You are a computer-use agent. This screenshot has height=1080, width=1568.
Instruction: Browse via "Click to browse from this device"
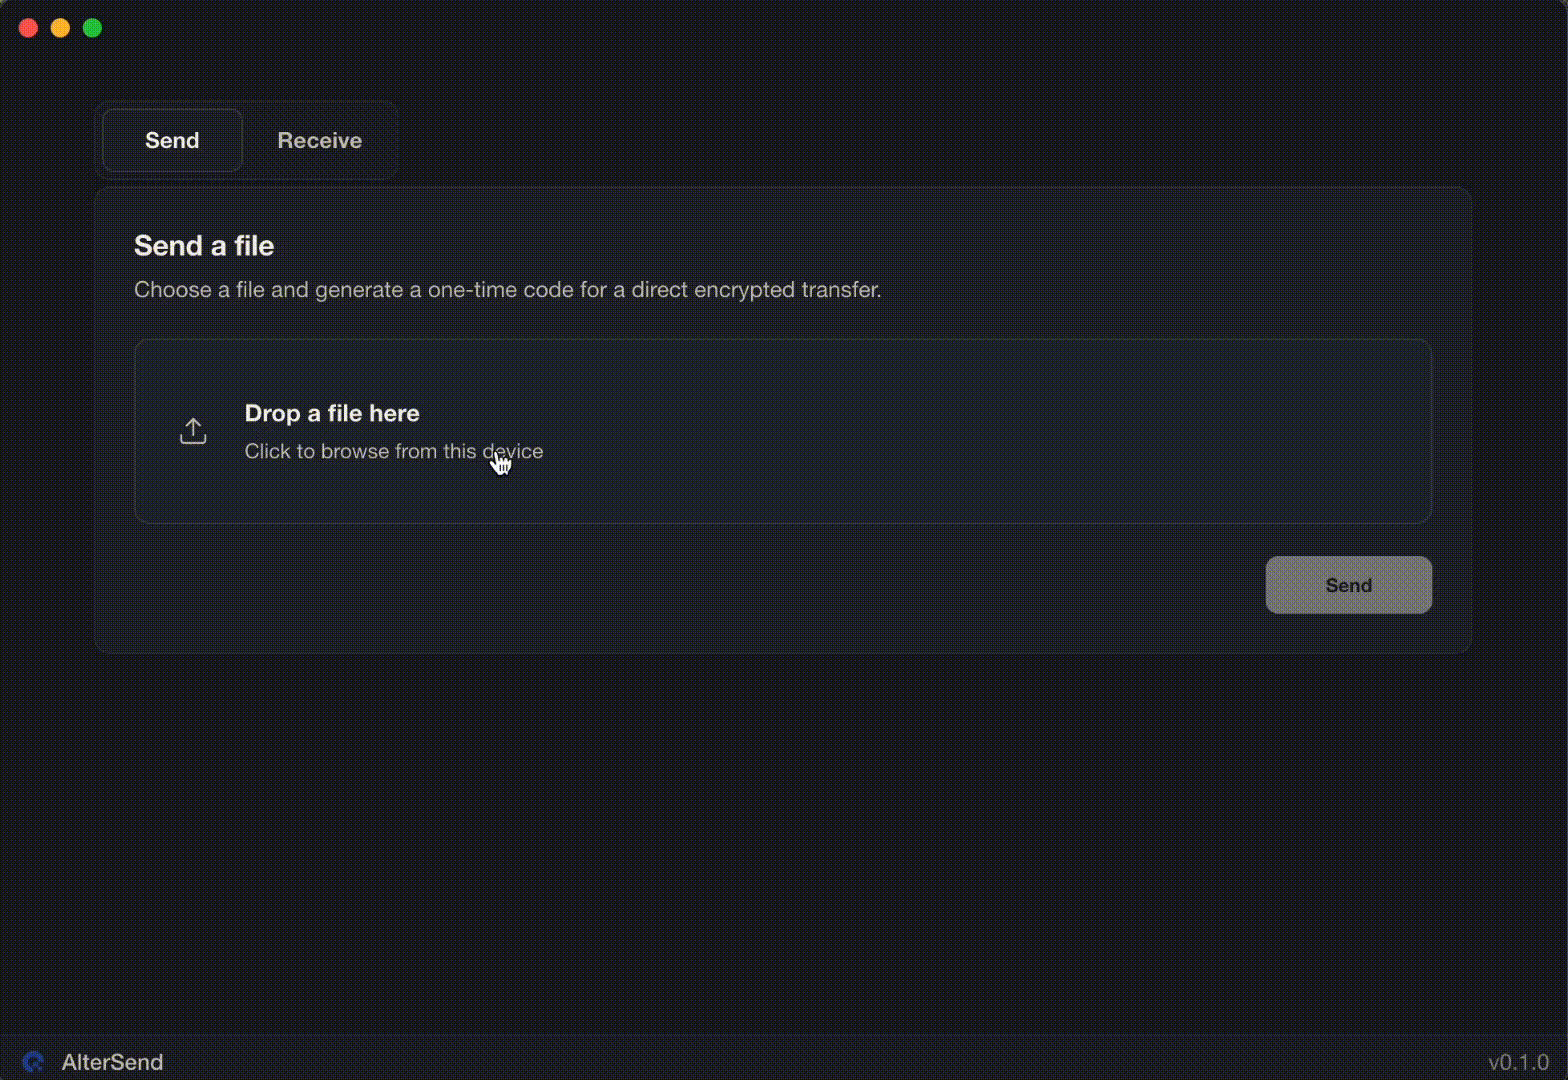[393, 452]
